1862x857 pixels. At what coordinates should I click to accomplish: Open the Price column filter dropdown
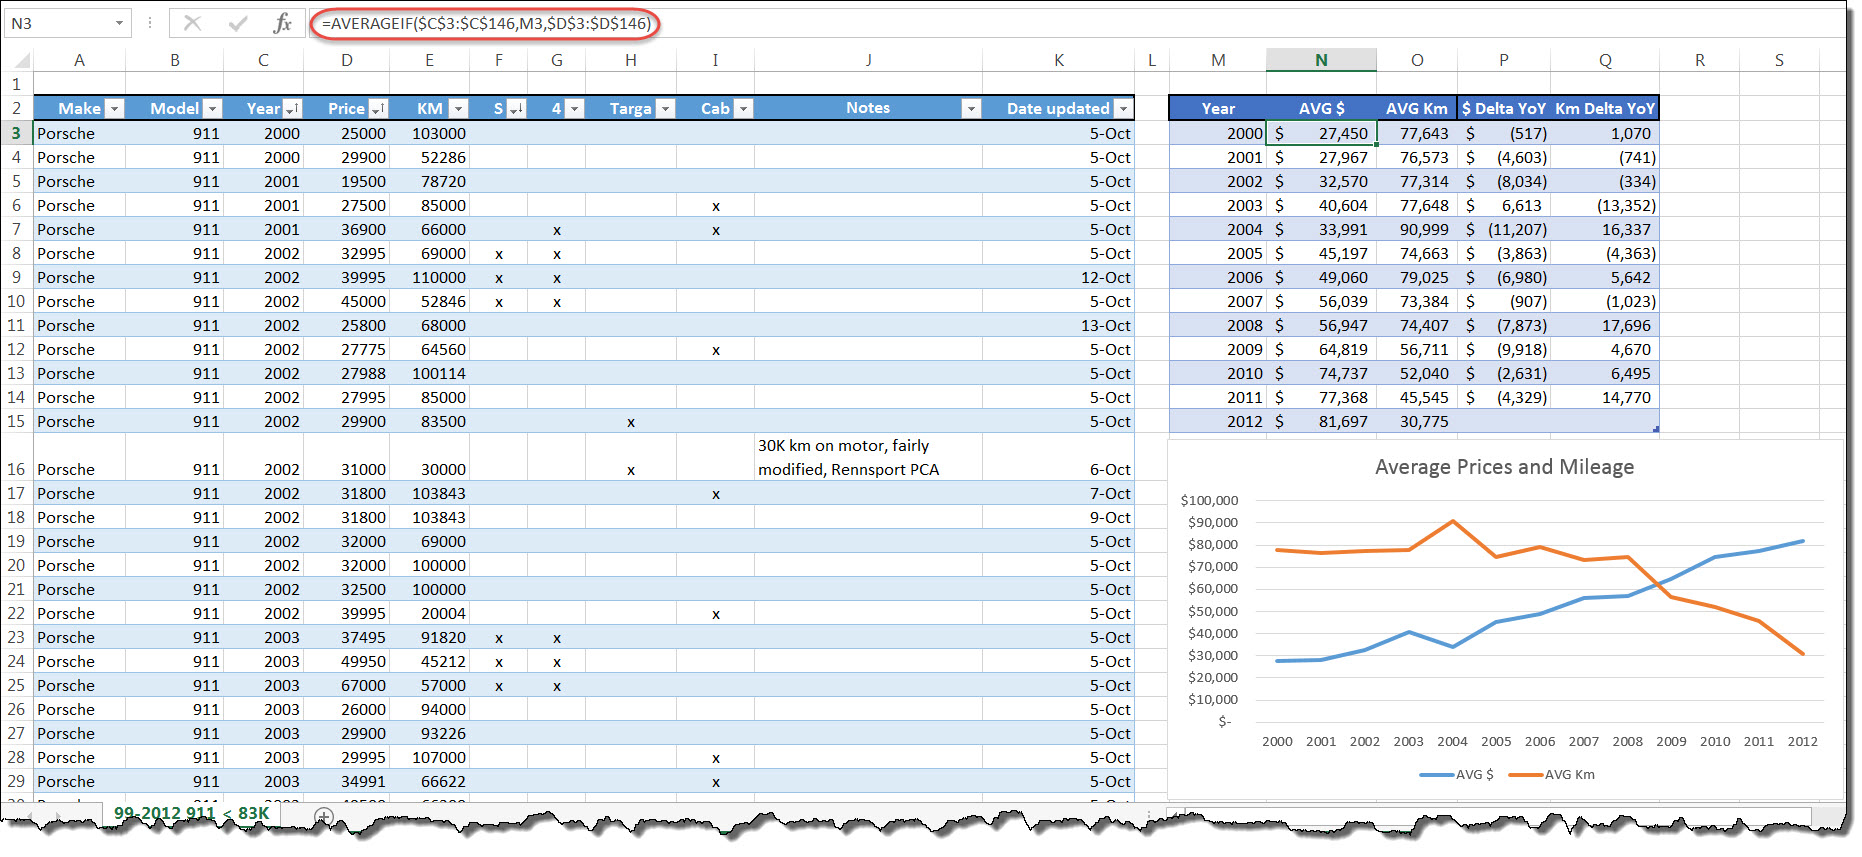(378, 108)
